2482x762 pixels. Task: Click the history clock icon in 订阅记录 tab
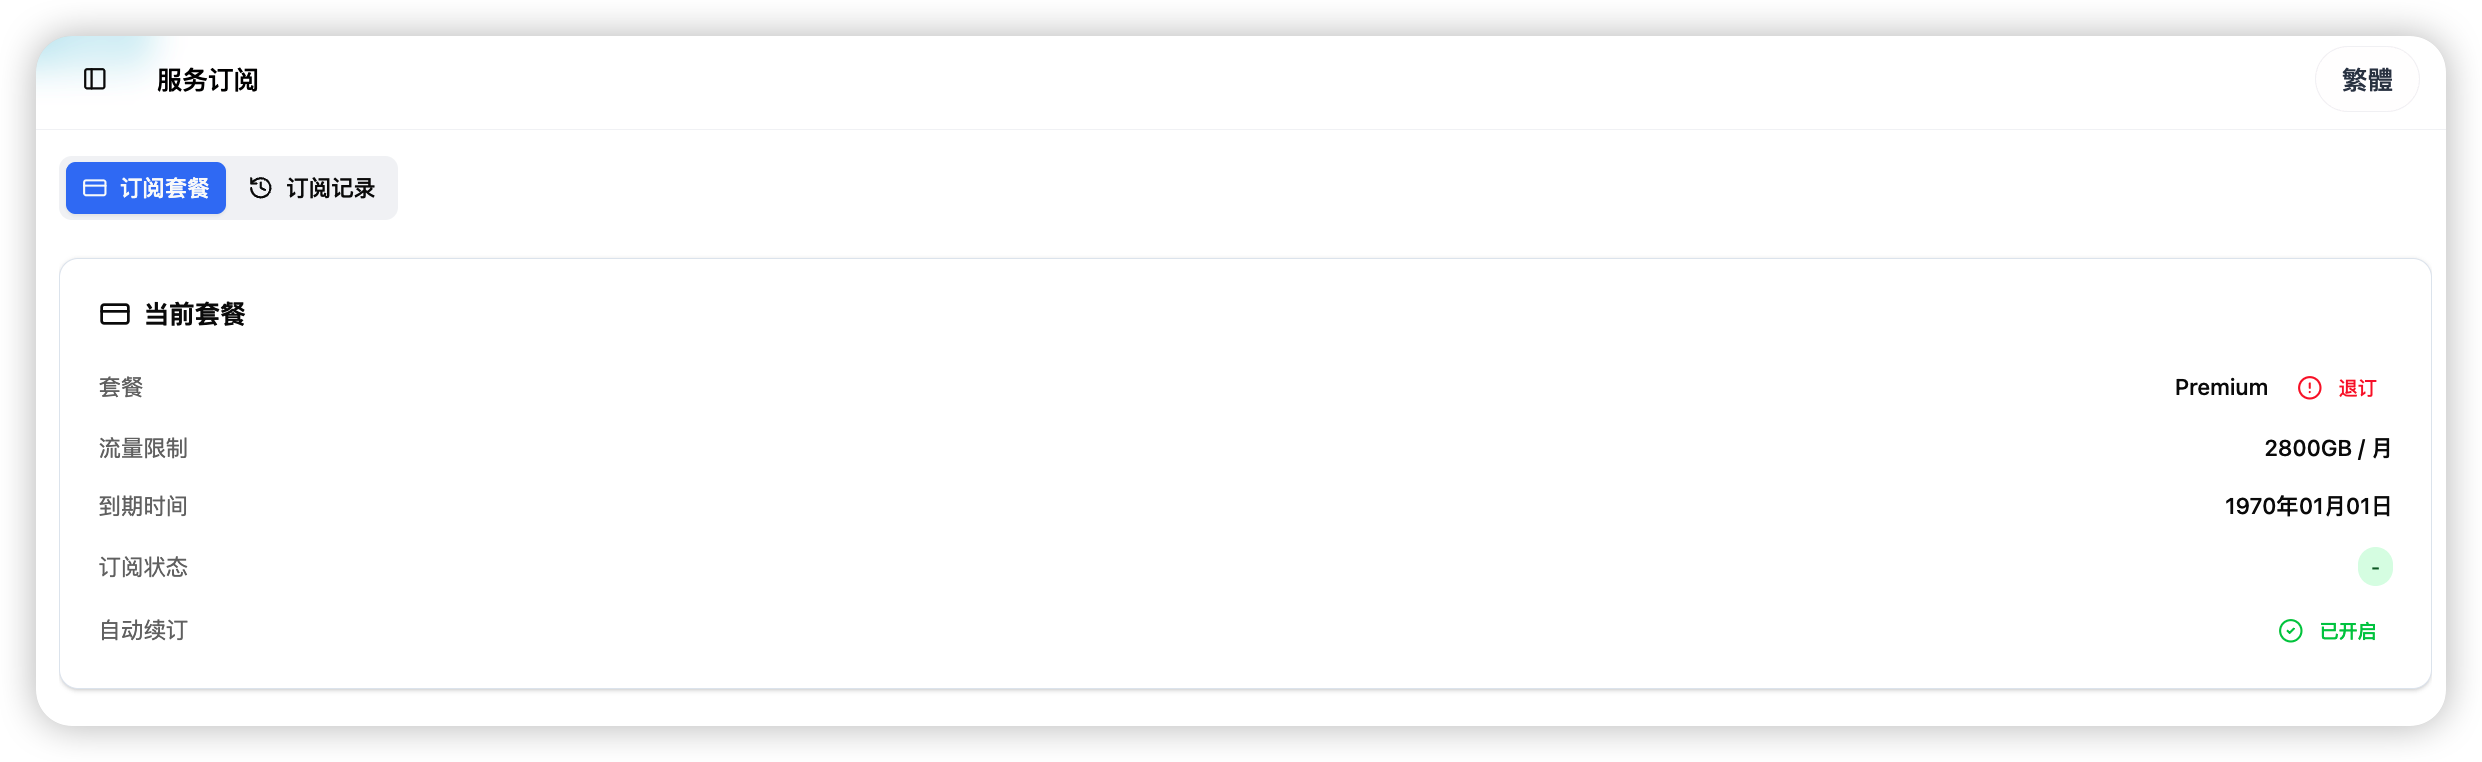point(260,188)
